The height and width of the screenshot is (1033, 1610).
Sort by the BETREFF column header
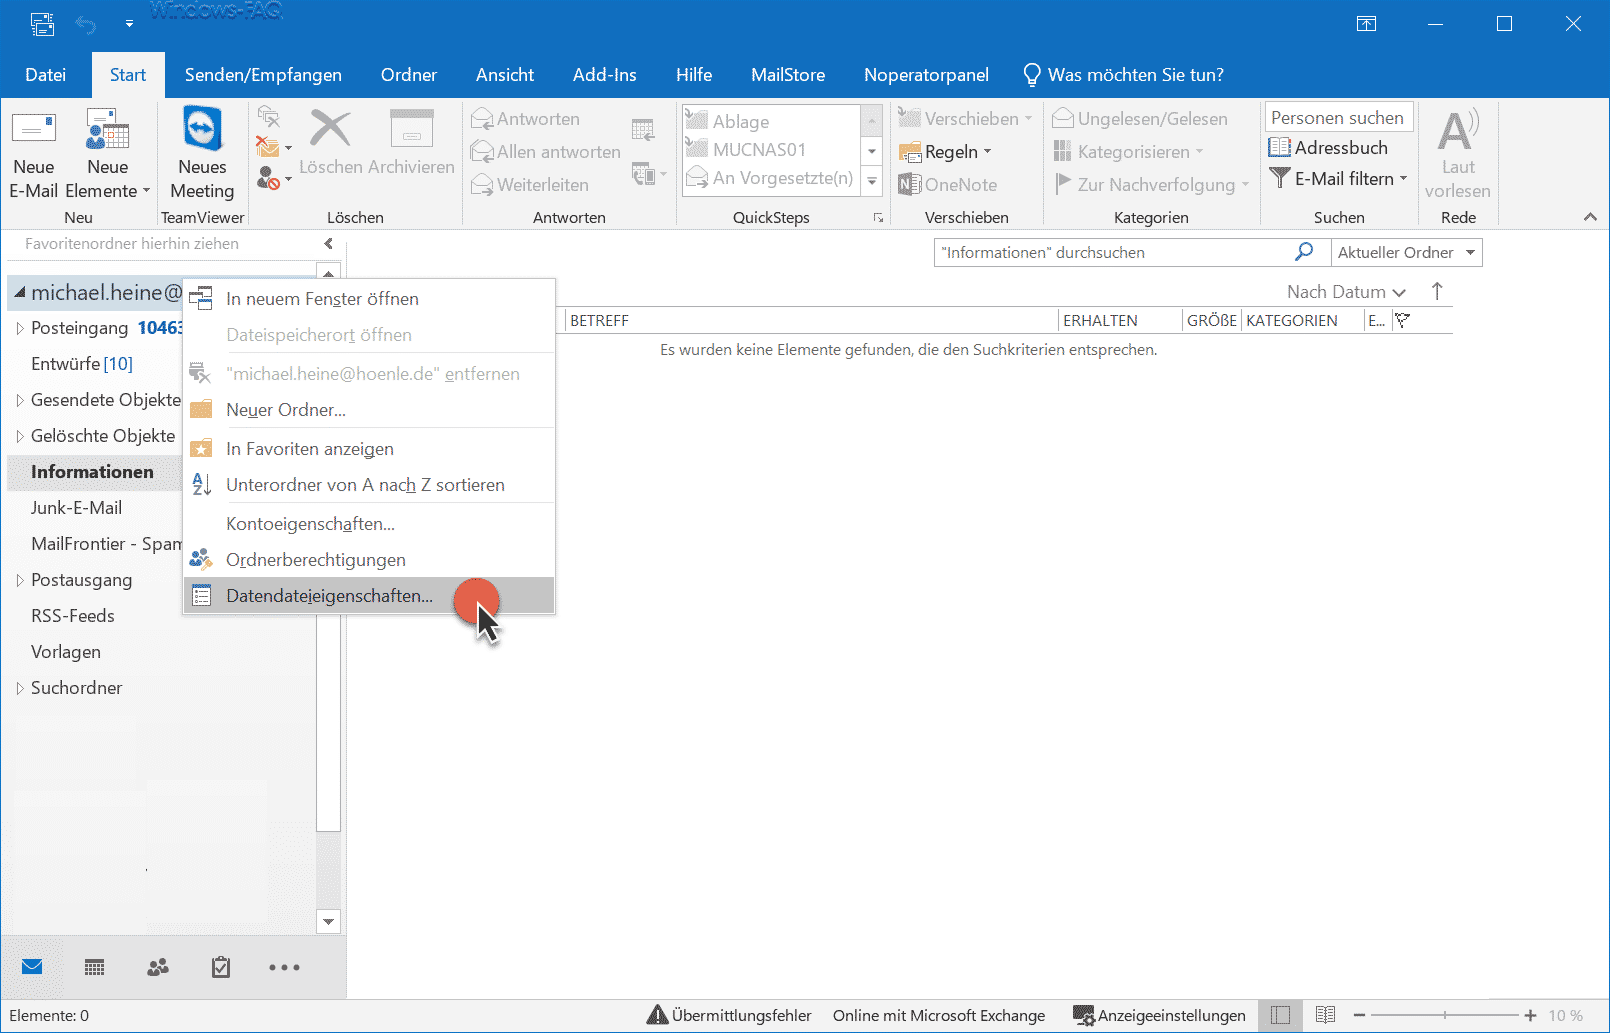pyautogui.click(x=811, y=321)
